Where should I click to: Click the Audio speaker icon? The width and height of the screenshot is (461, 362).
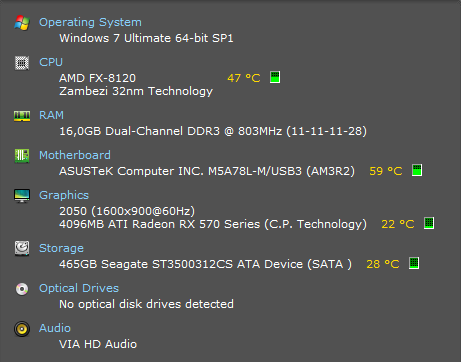click(x=22, y=329)
